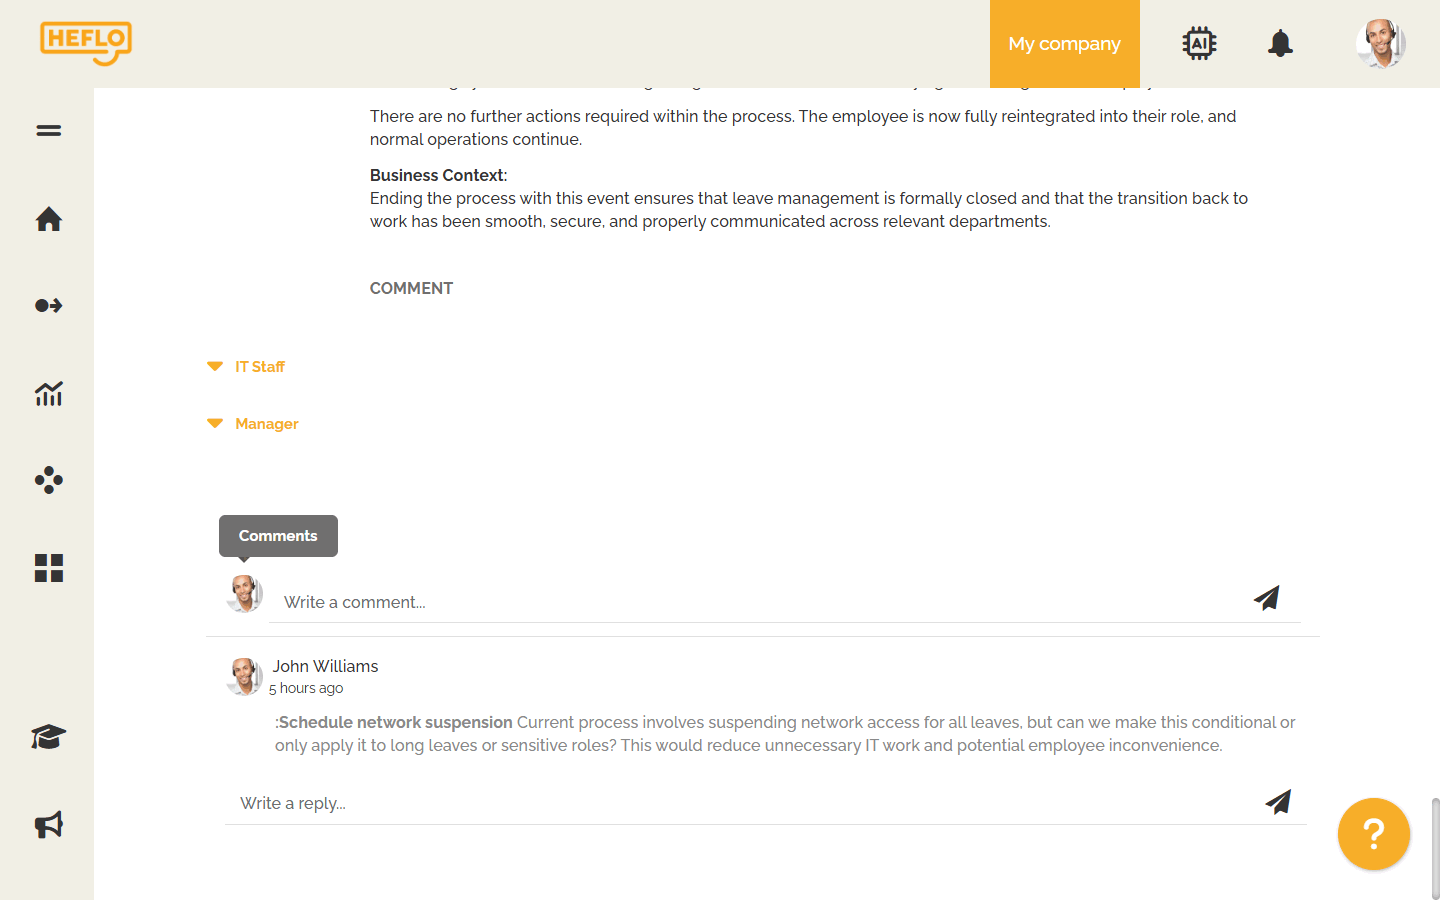Open the dashboard grid icon in sidebar
The width and height of the screenshot is (1440, 900).
click(48, 568)
